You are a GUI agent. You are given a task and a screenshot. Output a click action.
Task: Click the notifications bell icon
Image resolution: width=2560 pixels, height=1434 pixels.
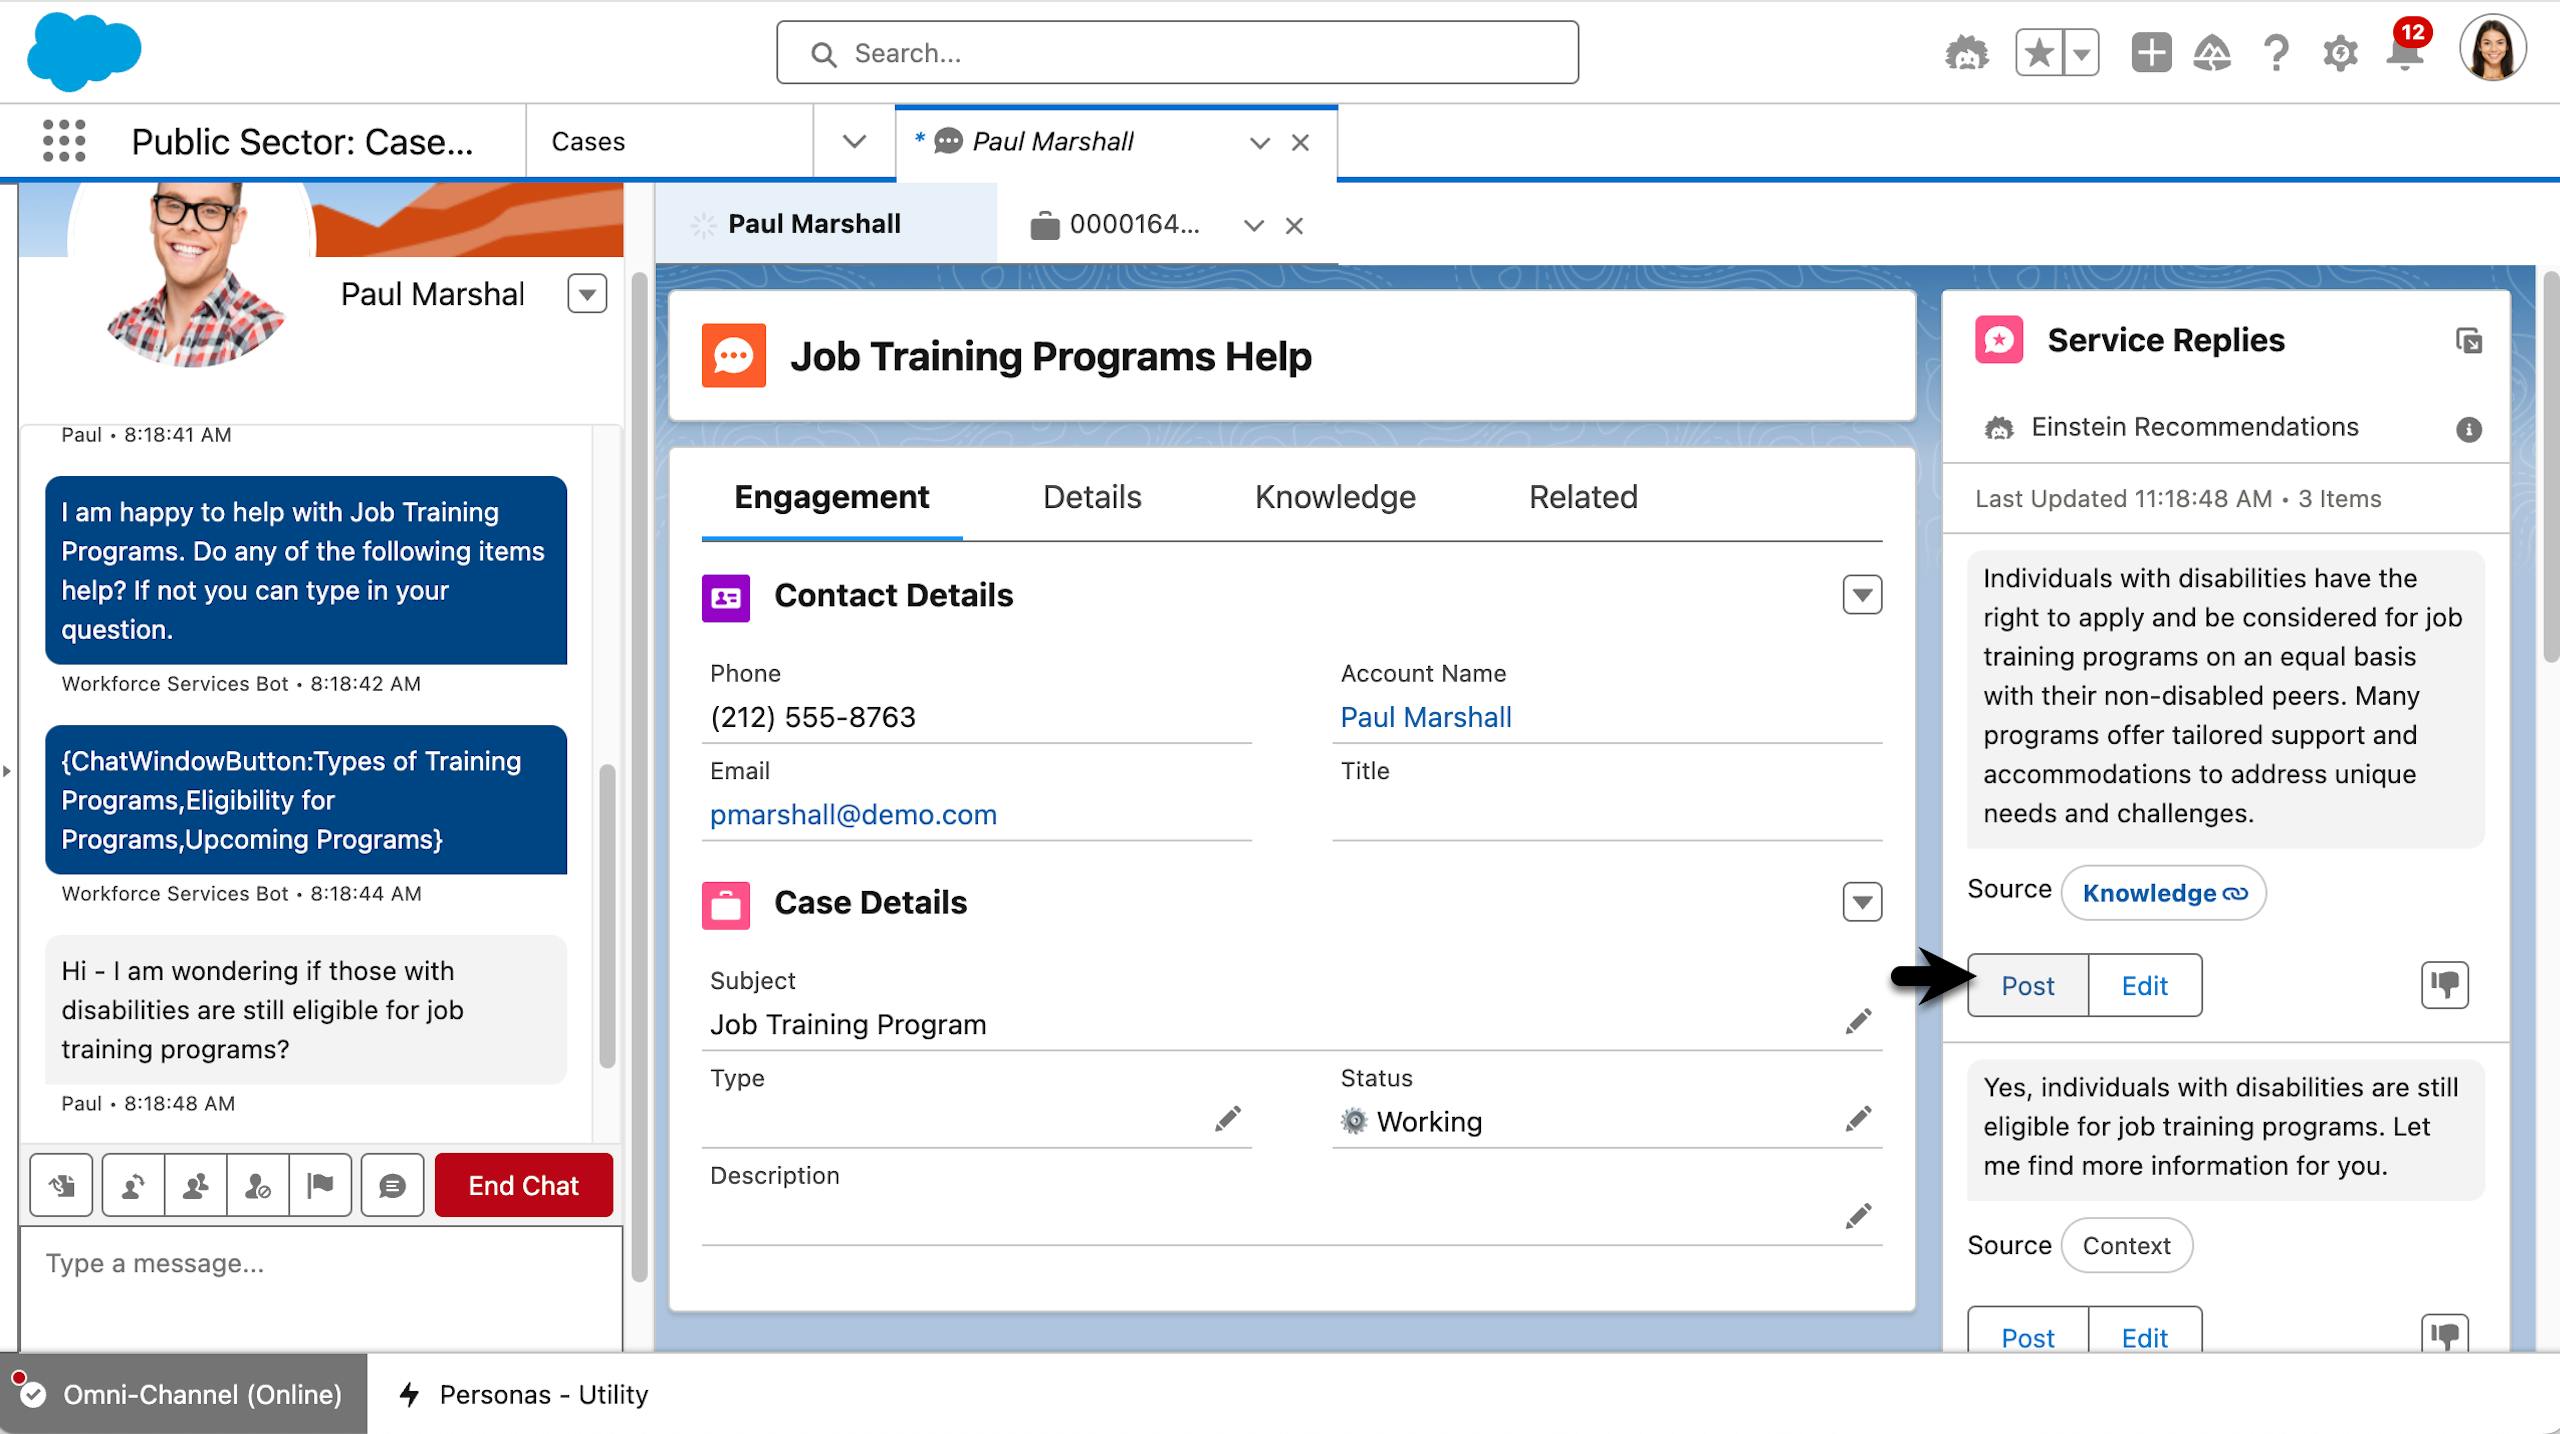pyautogui.click(x=2404, y=54)
